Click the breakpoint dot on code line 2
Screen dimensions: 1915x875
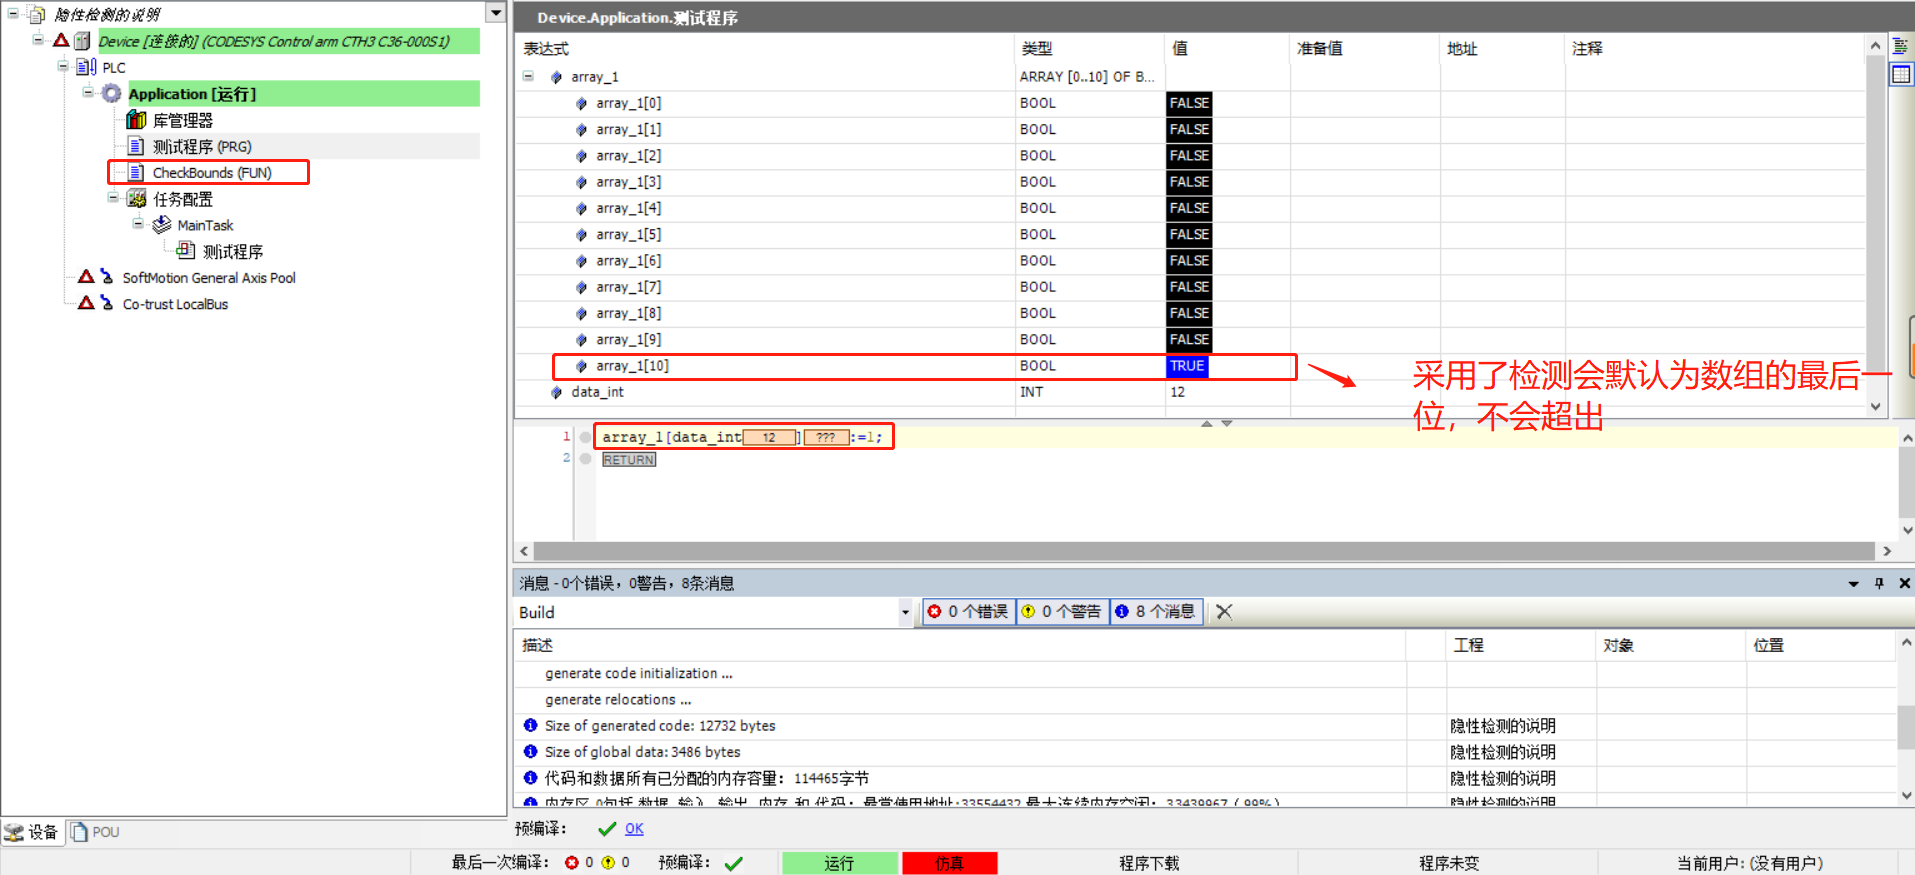click(586, 459)
